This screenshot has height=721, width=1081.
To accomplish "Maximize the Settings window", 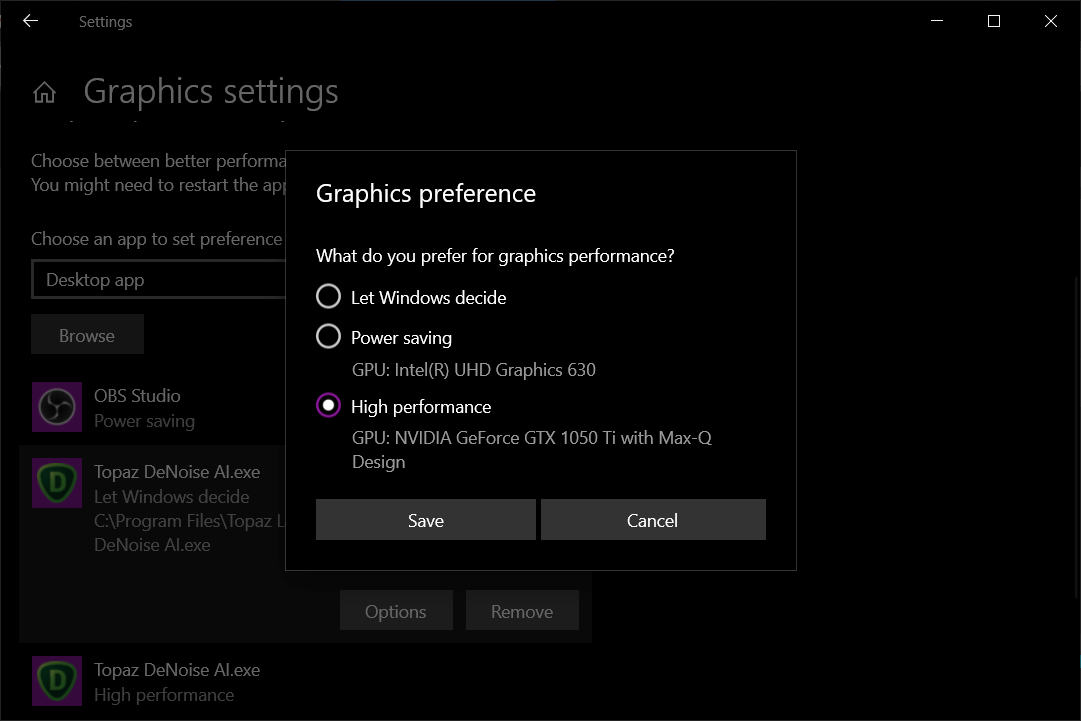I will pyautogui.click(x=993, y=21).
